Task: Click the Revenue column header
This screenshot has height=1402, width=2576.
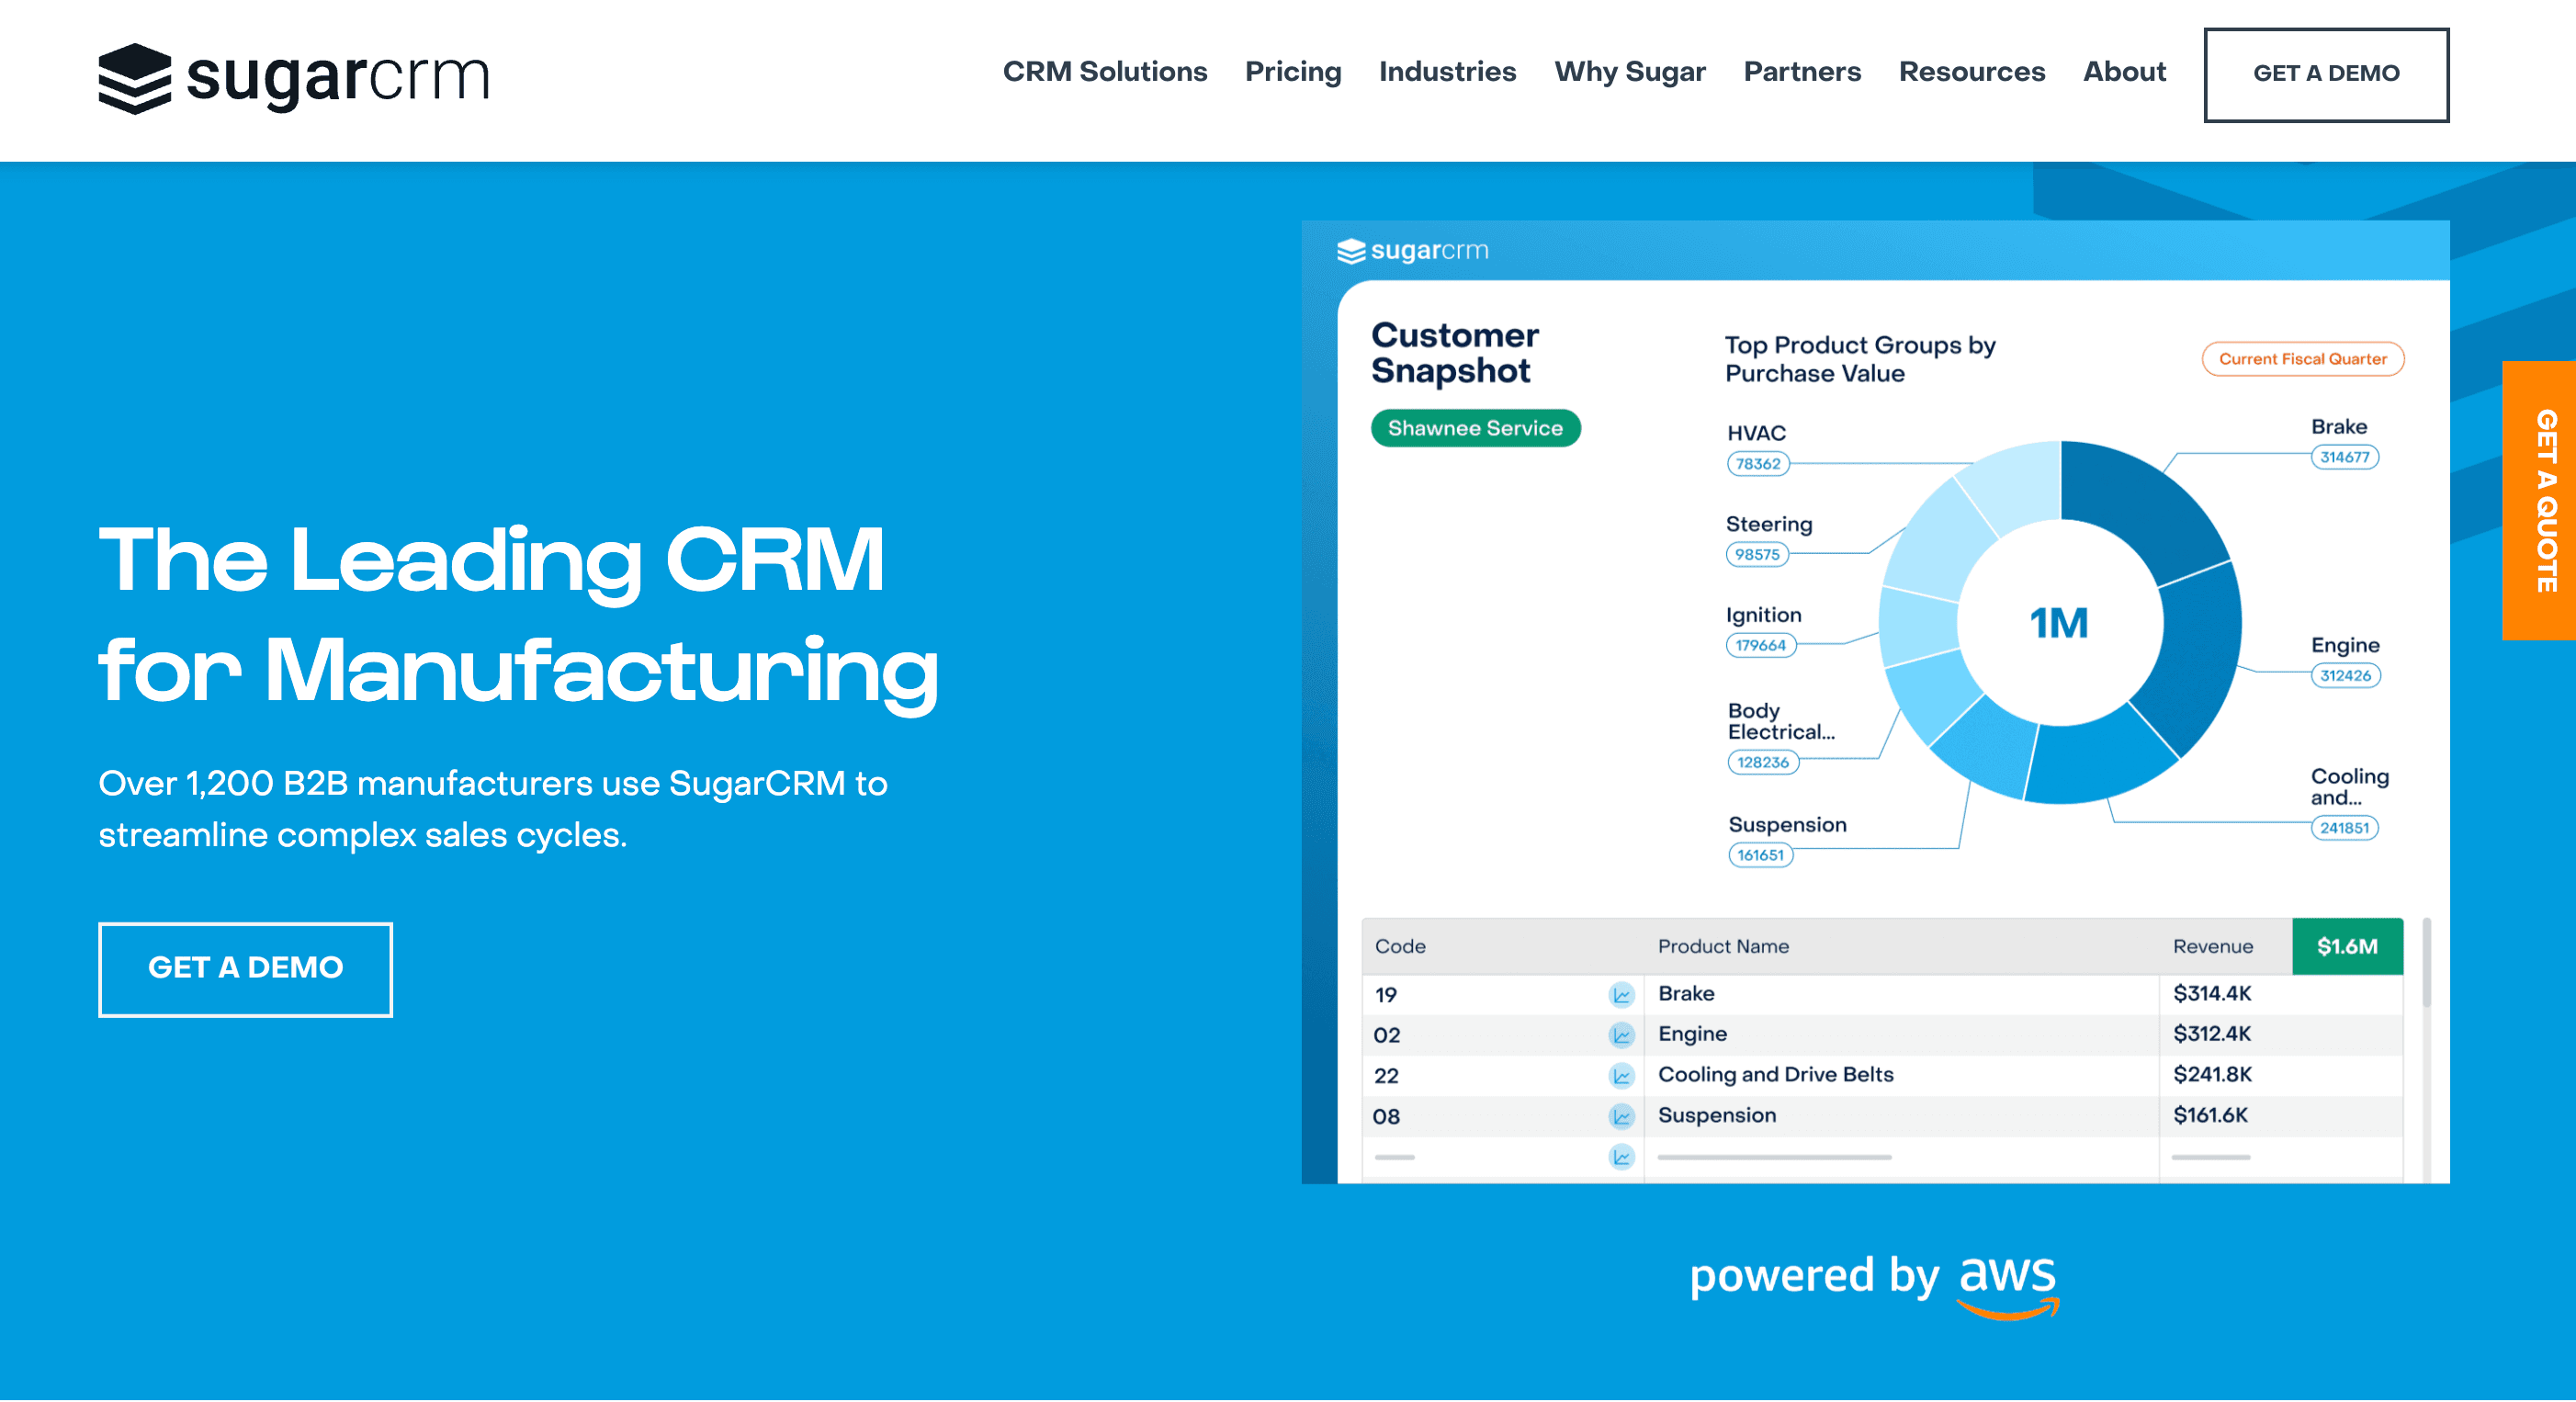Action: pyautogui.click(x=2212, y=946)
